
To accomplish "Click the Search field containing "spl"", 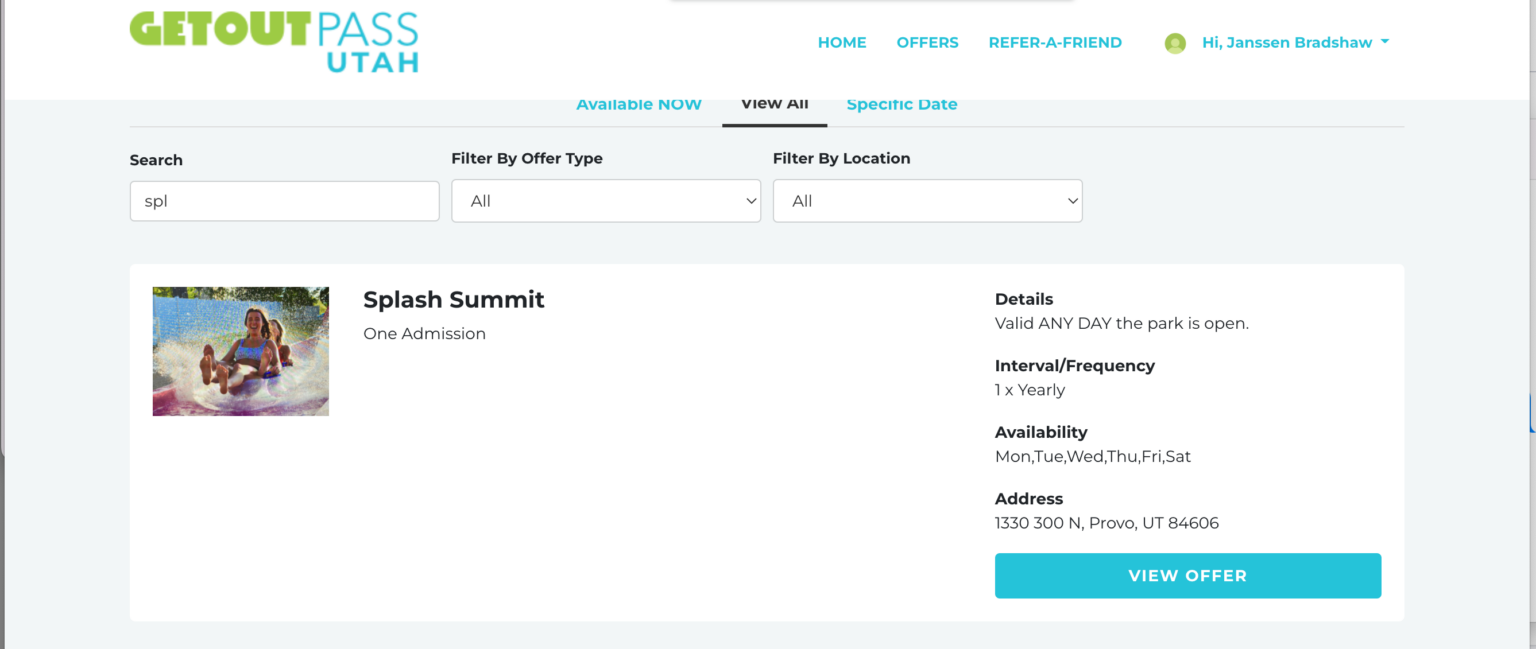I will pos(284,201).
